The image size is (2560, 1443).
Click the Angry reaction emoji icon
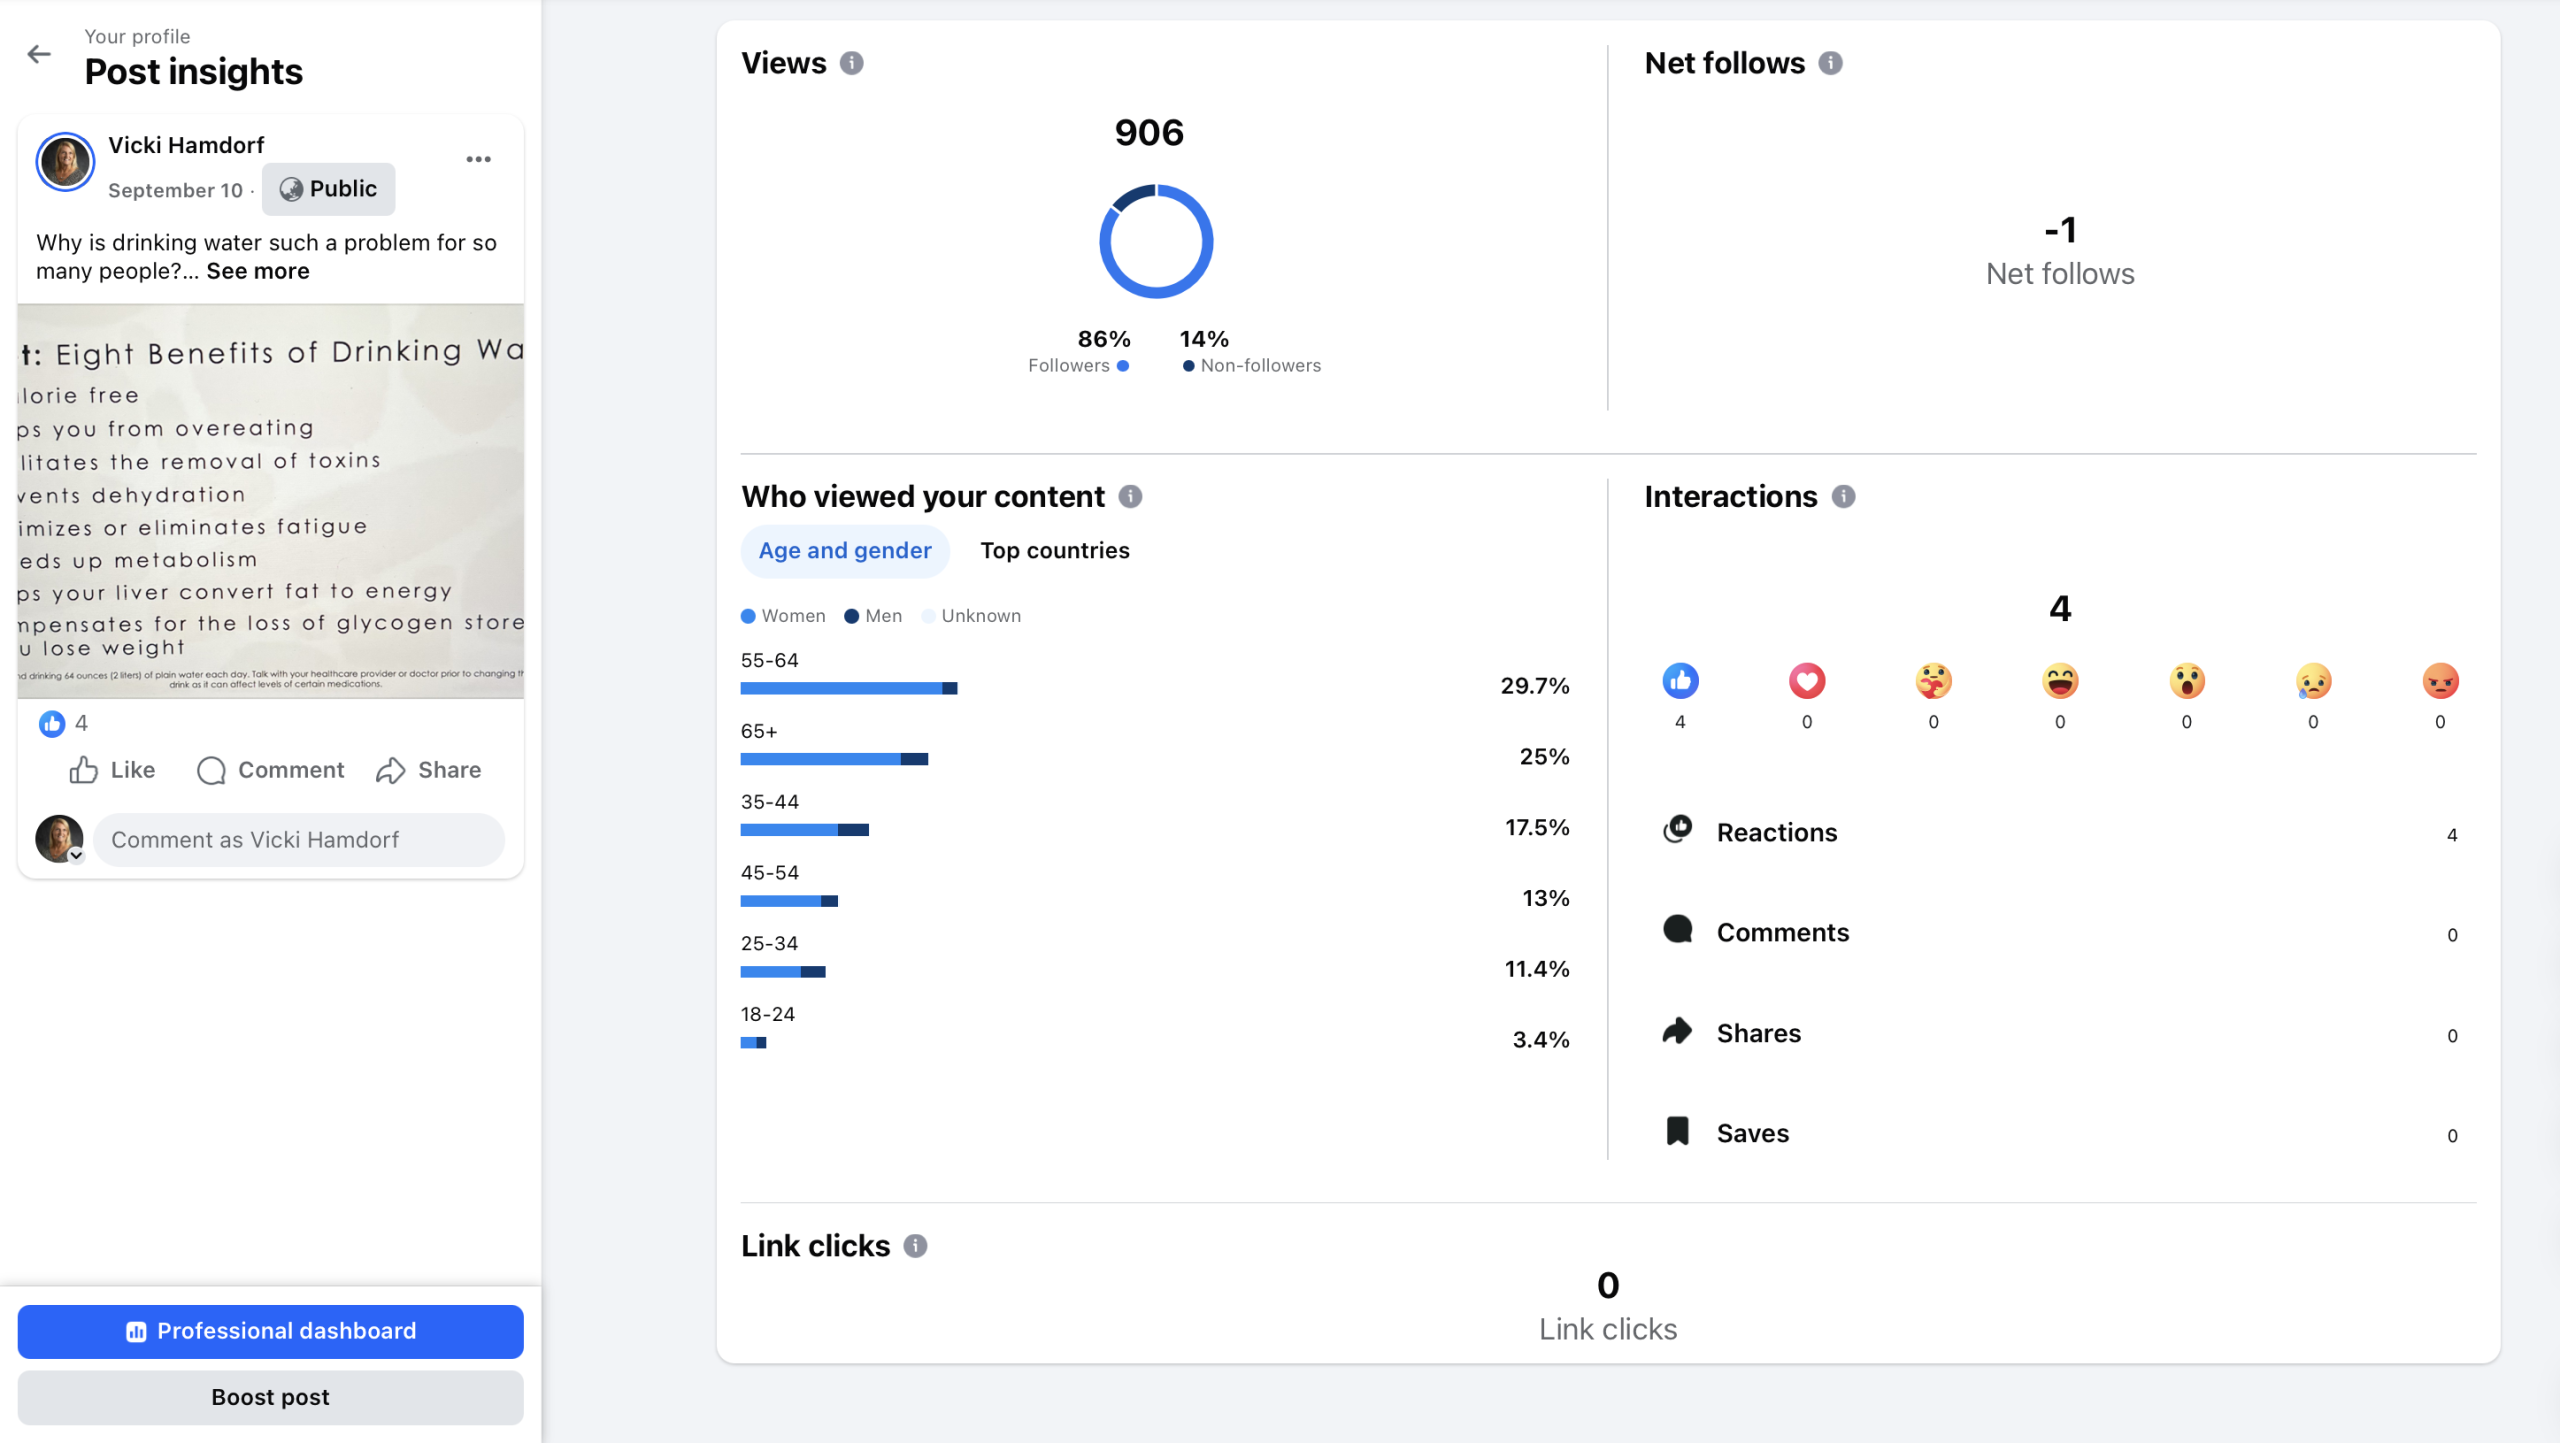pos(2439,681)
